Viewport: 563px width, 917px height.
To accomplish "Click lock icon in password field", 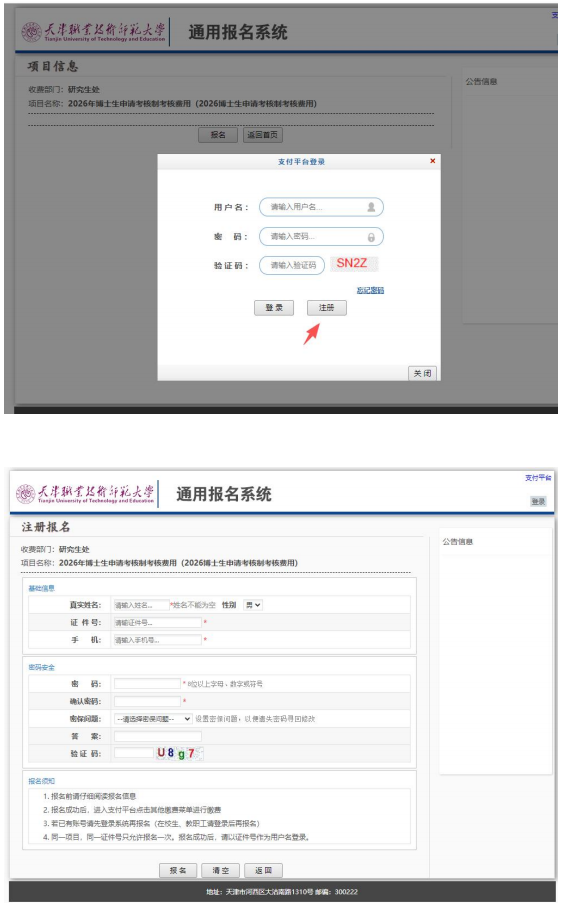I will pos(371,237).
